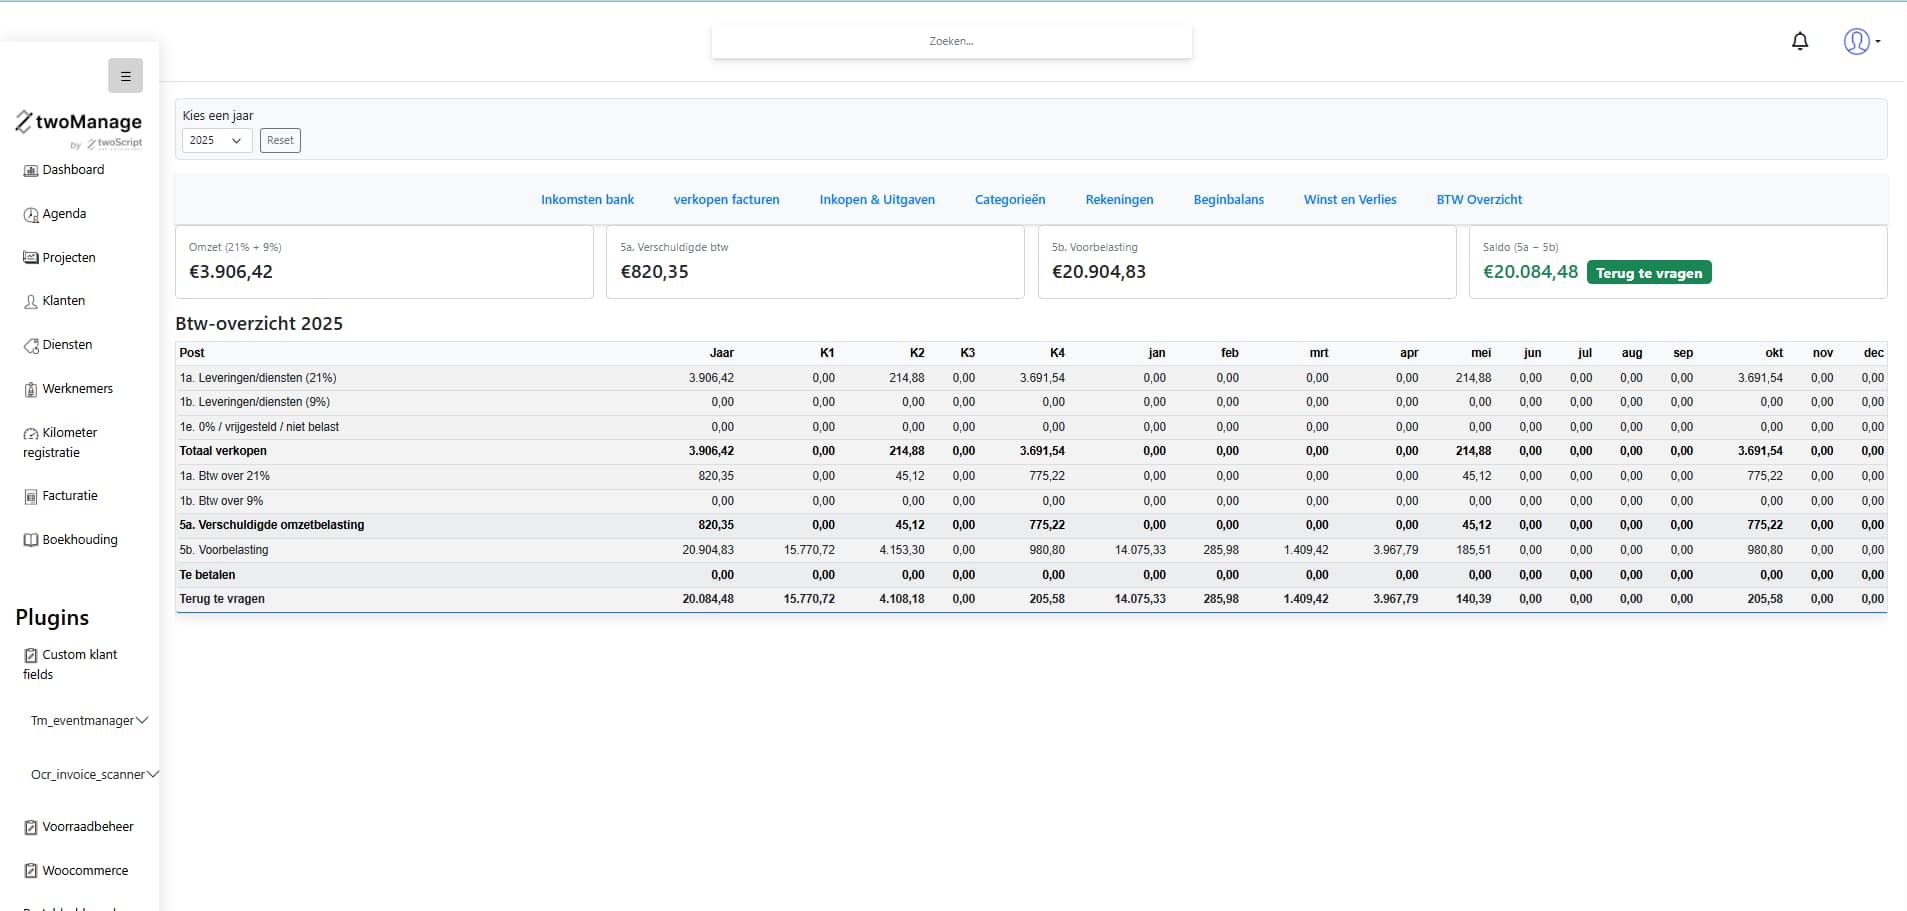1907x911 pixels.
Task: Go to Agenda in the sidebar
Action: (x=63, y=214)
